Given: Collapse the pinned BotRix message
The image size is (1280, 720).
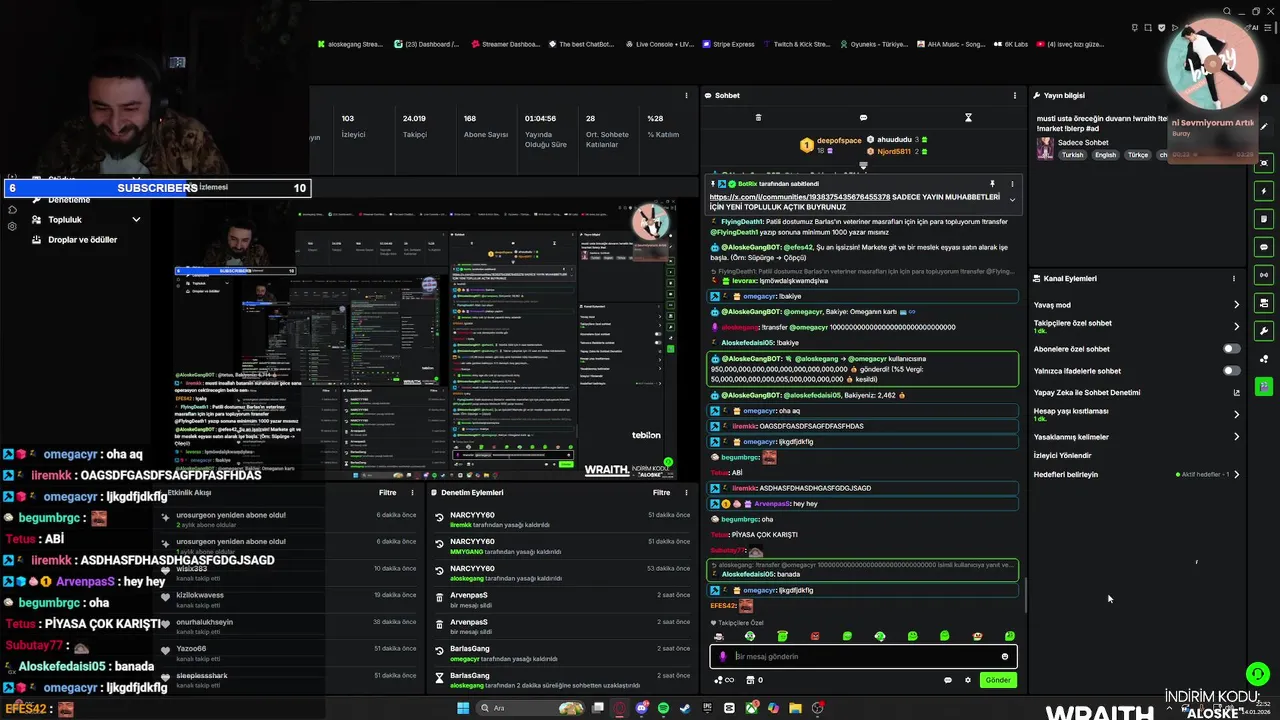Looking at the screenshot, I should click(1012, 200).
